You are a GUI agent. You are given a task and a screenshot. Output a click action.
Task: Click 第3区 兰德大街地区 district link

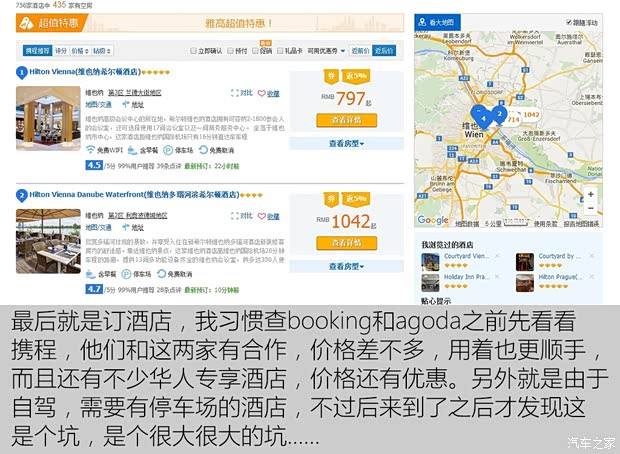pos(135,93)
